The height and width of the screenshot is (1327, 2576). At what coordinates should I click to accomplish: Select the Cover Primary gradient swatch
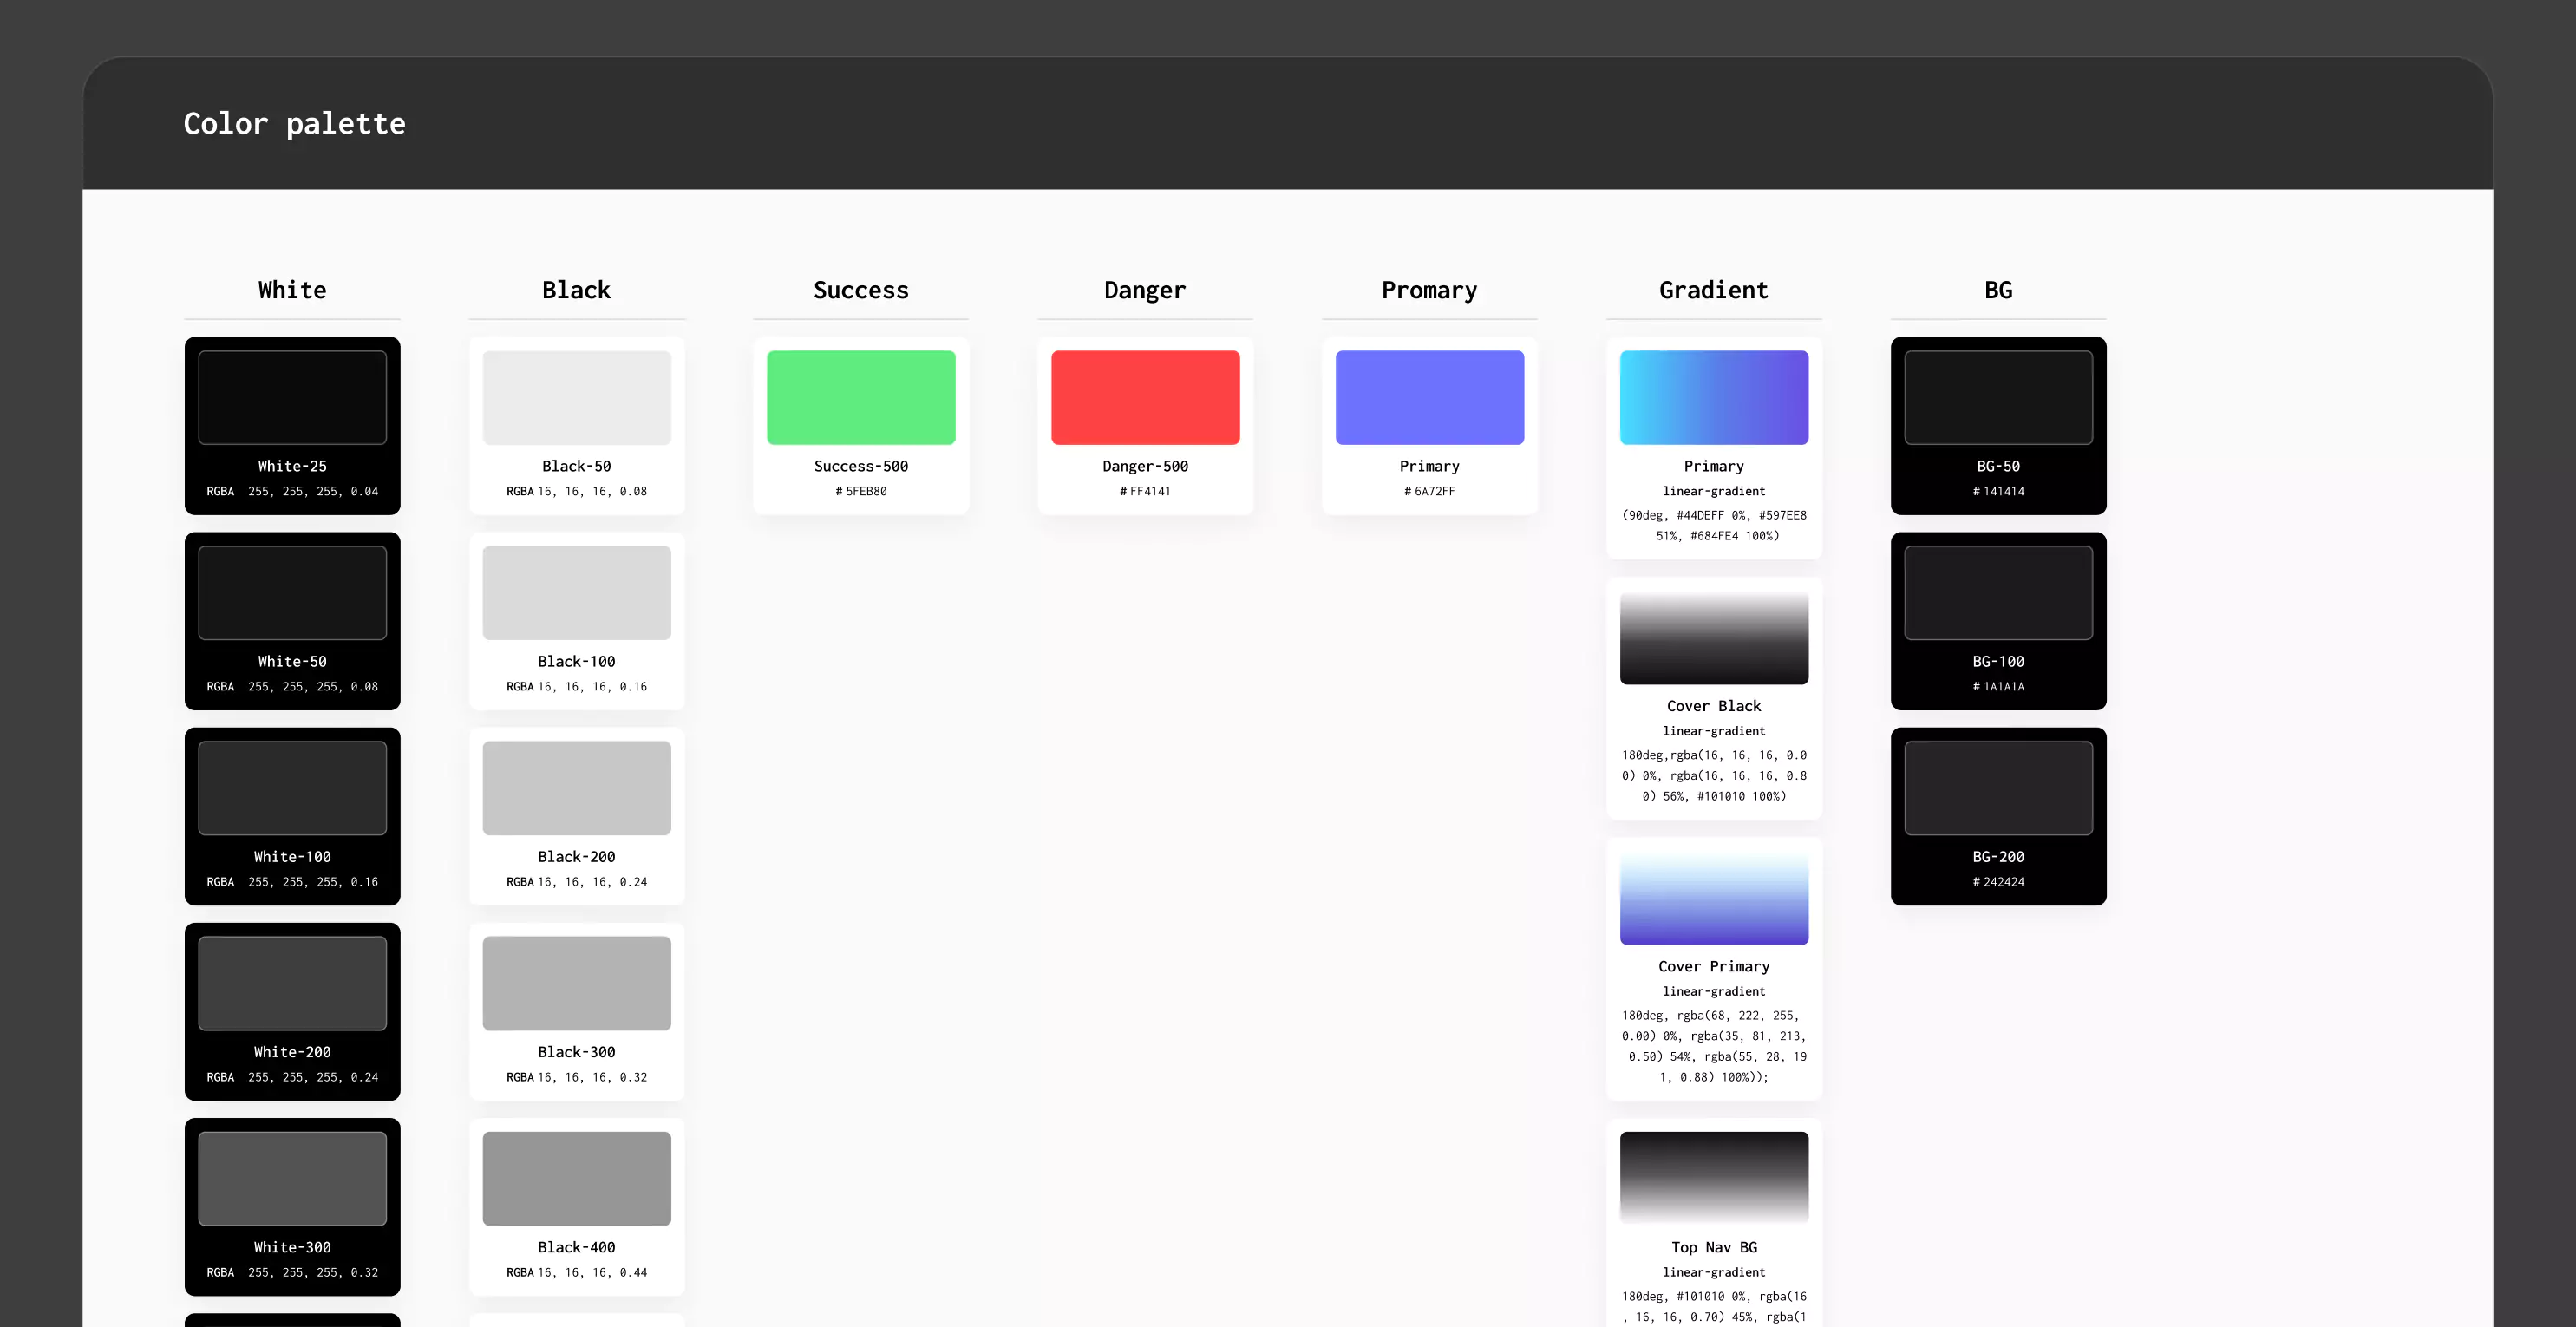pyautogui.click(x=1714, y=897)
